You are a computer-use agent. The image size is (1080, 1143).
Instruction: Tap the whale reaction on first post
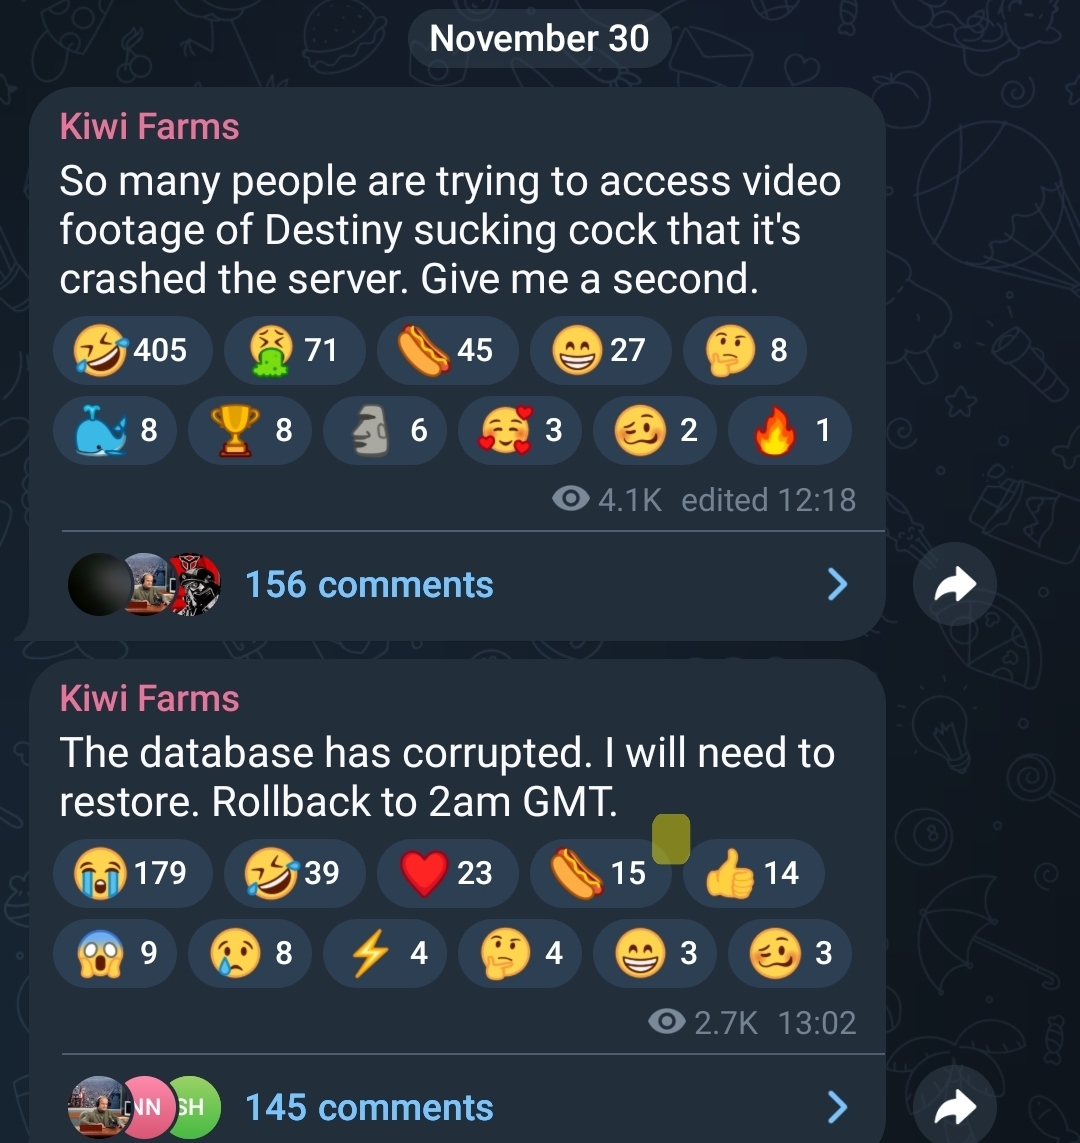coord(115,430)
